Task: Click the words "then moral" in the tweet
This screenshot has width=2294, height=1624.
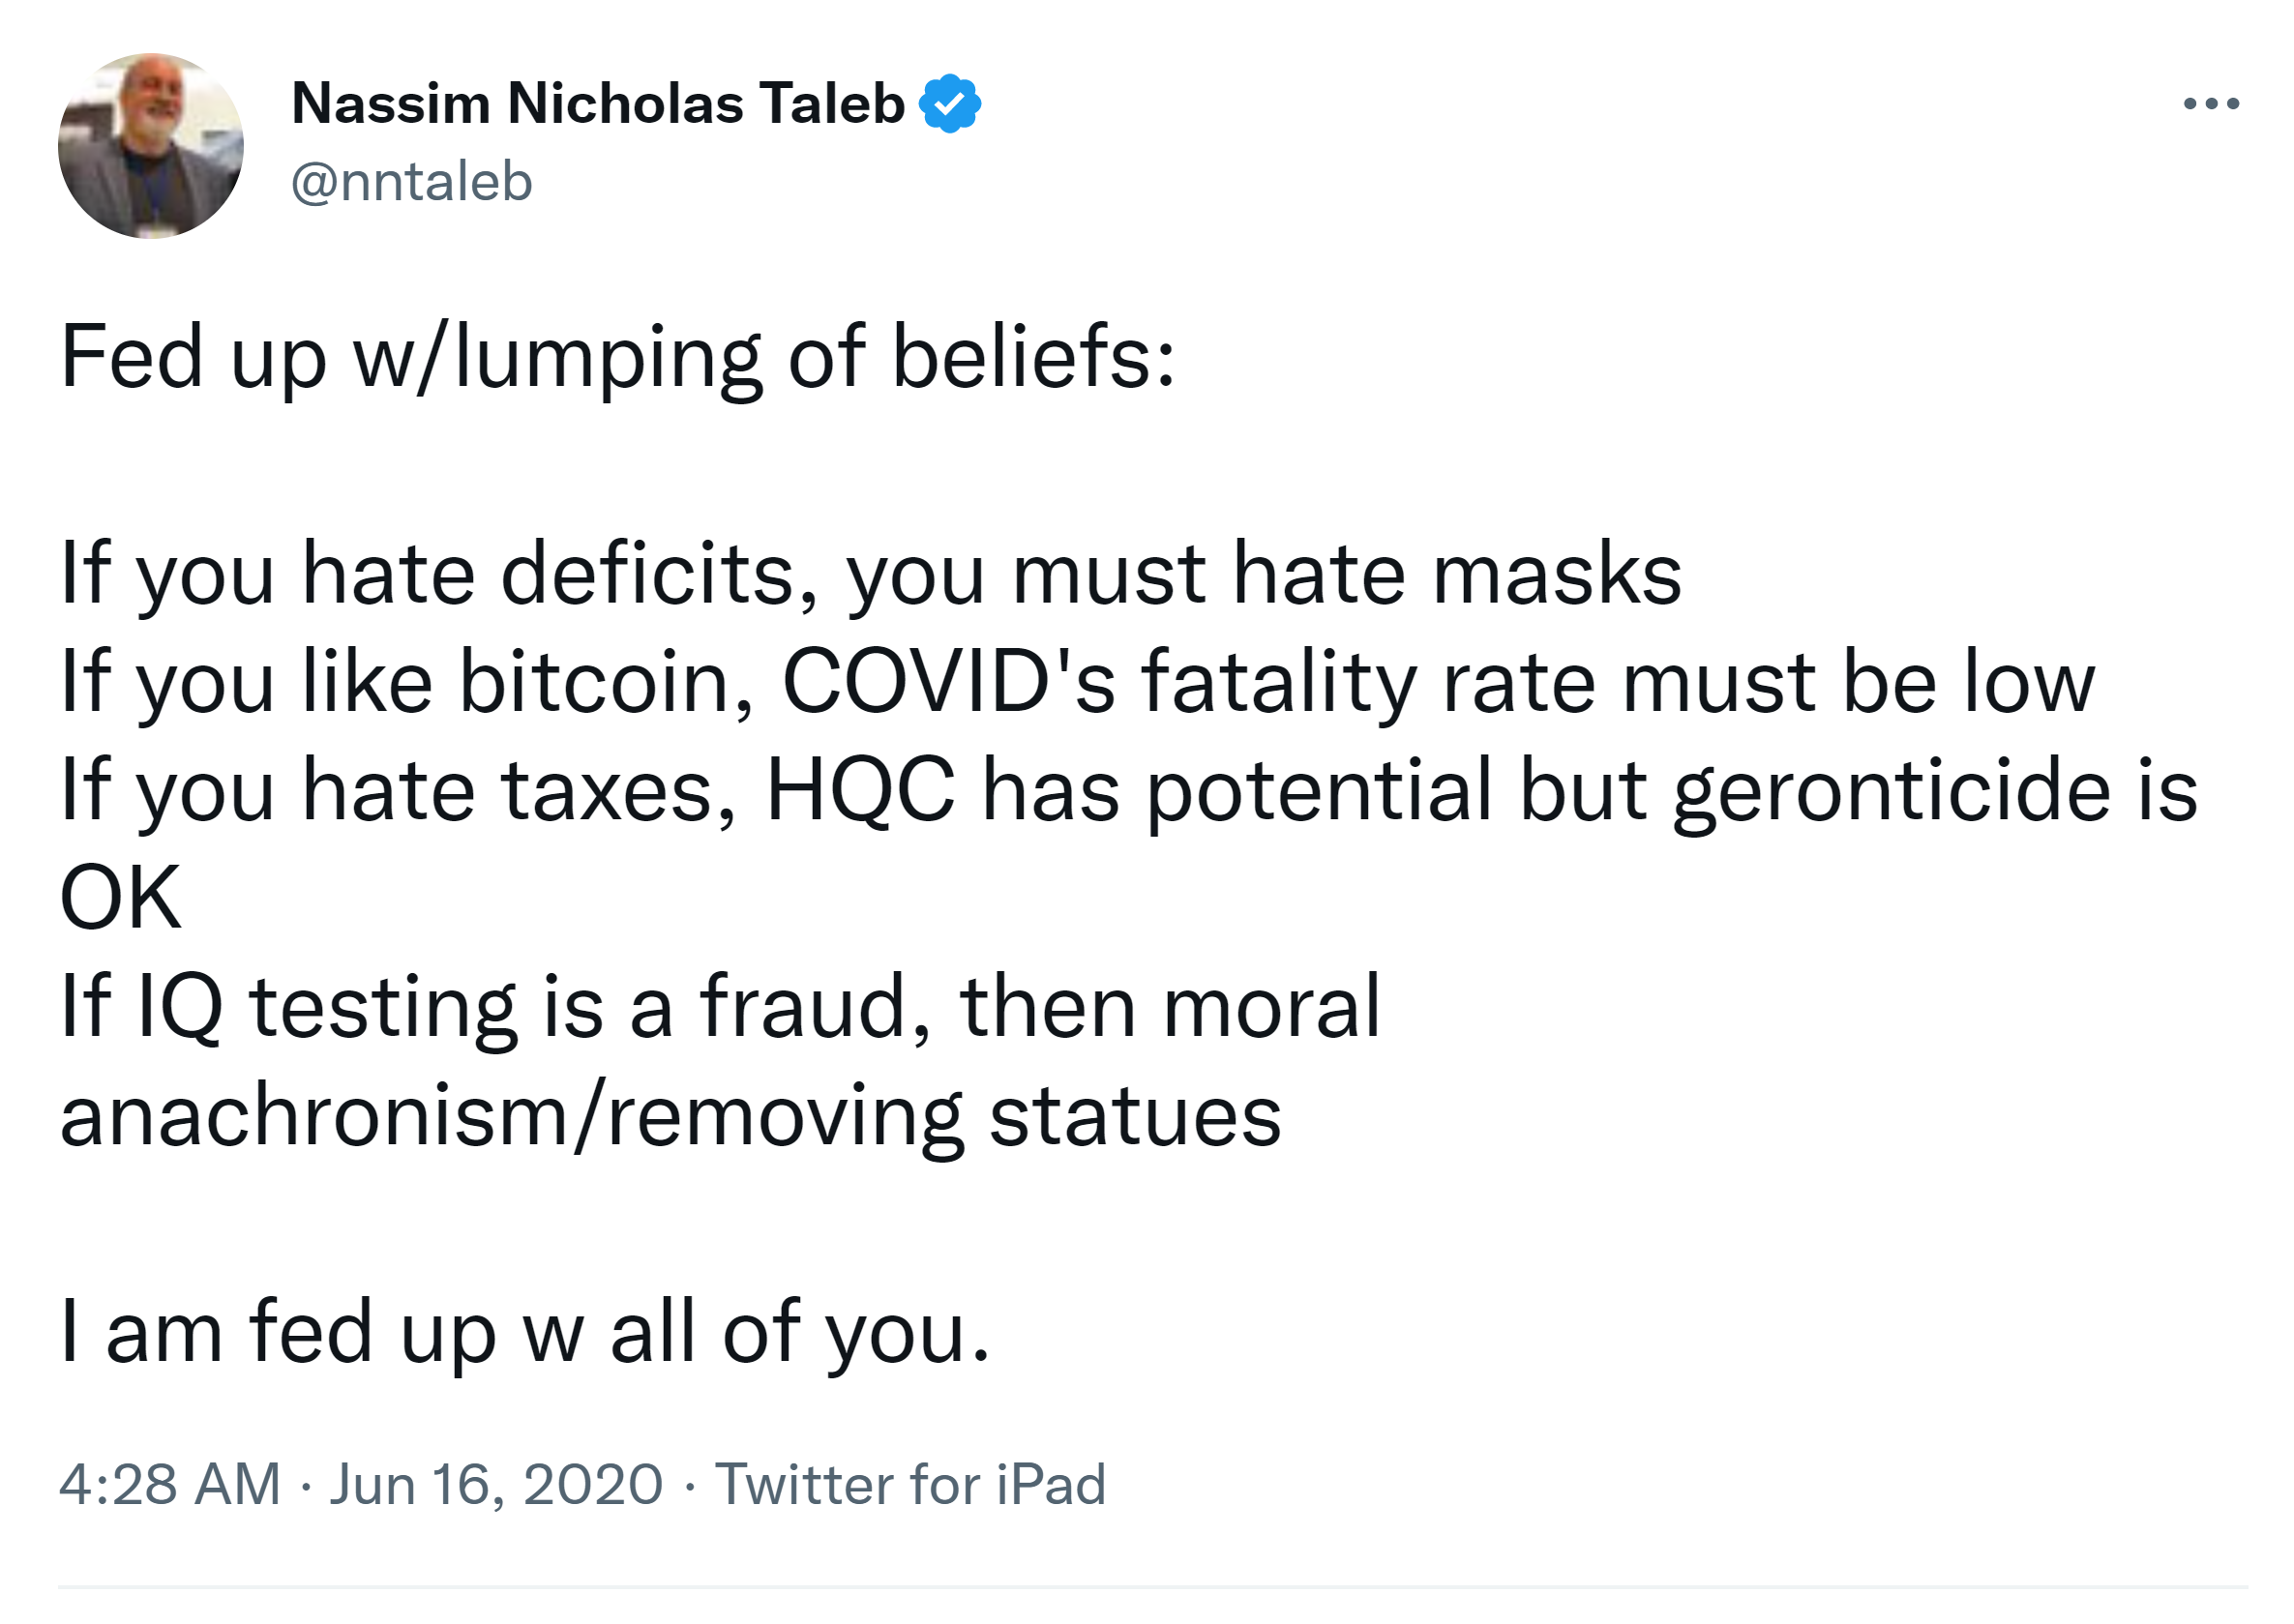Action: pyautogui.click(x=1170, y=1006)
